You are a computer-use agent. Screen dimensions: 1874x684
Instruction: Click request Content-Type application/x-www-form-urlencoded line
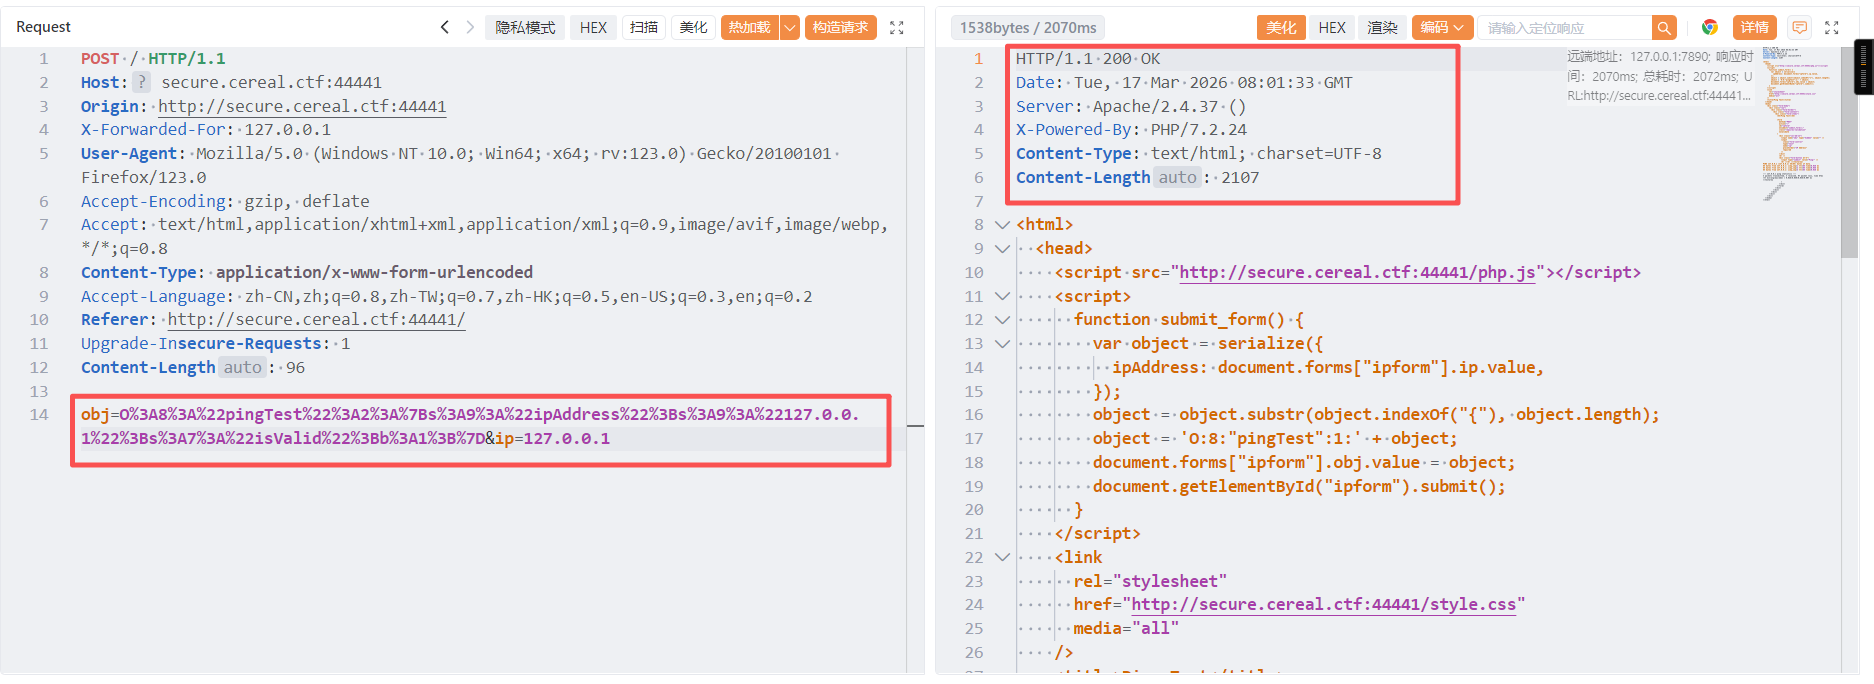click(x=307, y=272)
